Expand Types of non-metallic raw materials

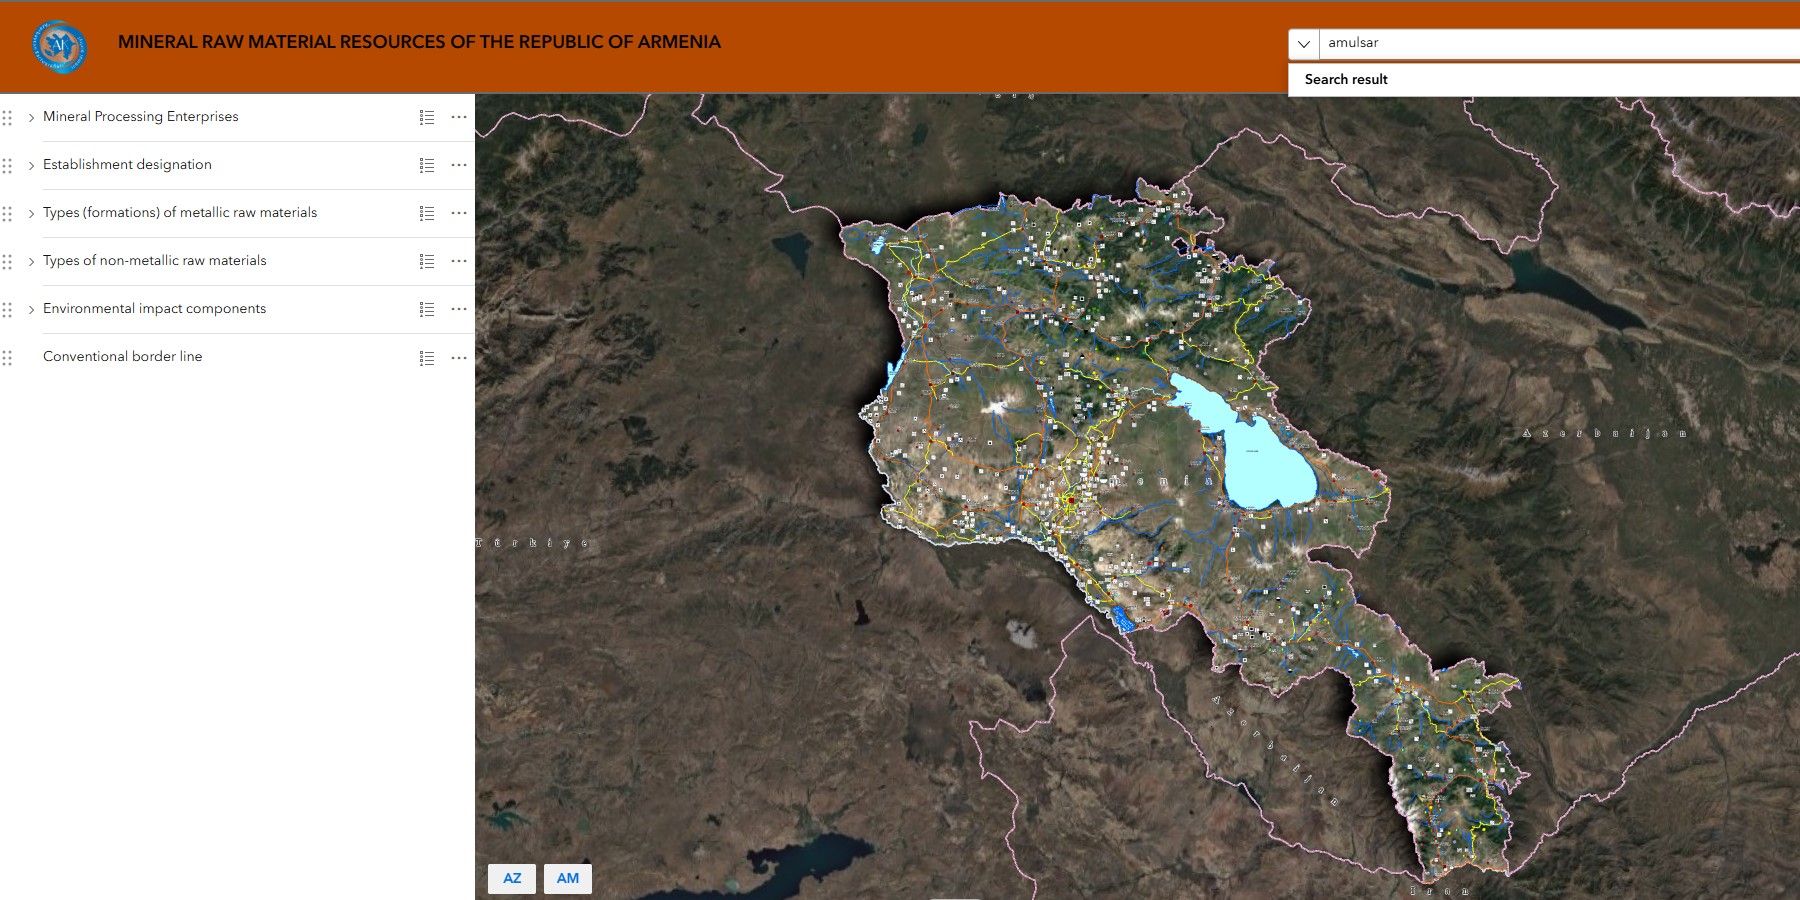click(31, 261)
